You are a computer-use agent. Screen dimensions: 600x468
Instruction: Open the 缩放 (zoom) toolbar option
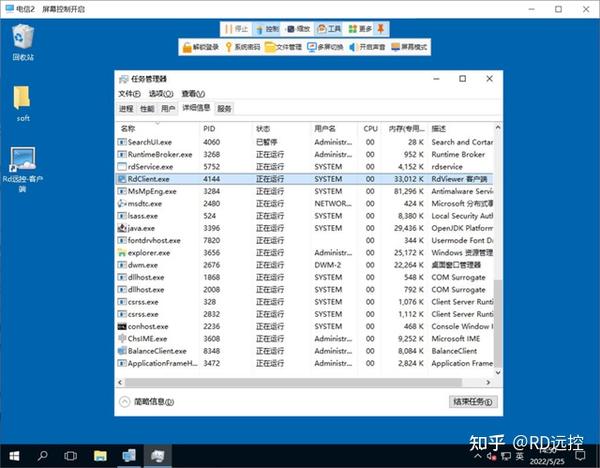(x=298, y=29)
